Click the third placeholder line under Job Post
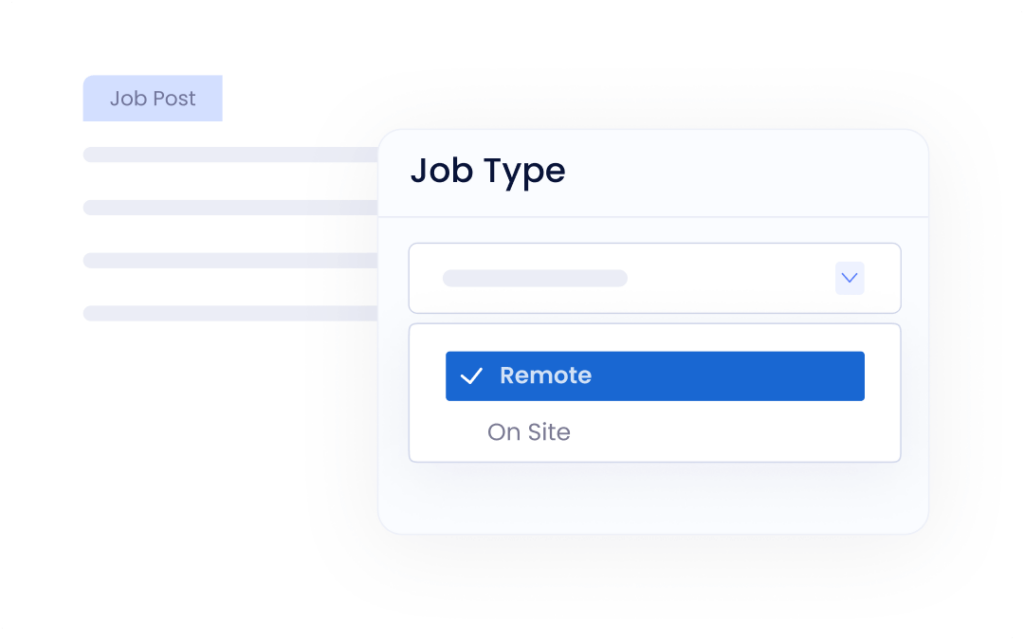 pos(230,261)
